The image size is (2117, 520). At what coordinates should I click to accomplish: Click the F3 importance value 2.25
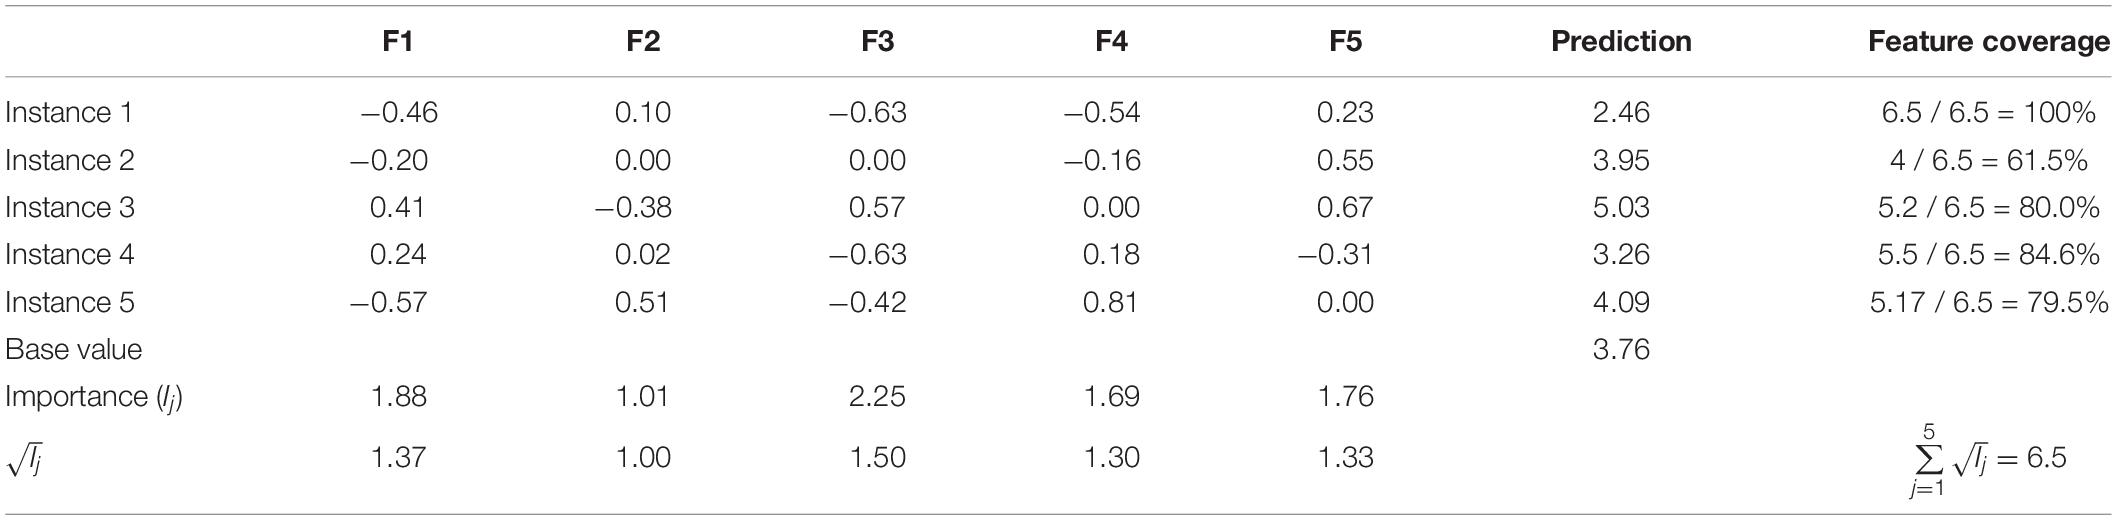(x=877, y=397)
